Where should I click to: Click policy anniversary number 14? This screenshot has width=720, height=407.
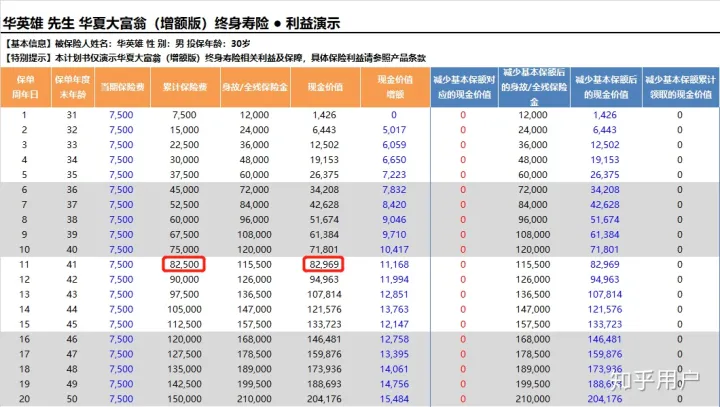(24, 310)
